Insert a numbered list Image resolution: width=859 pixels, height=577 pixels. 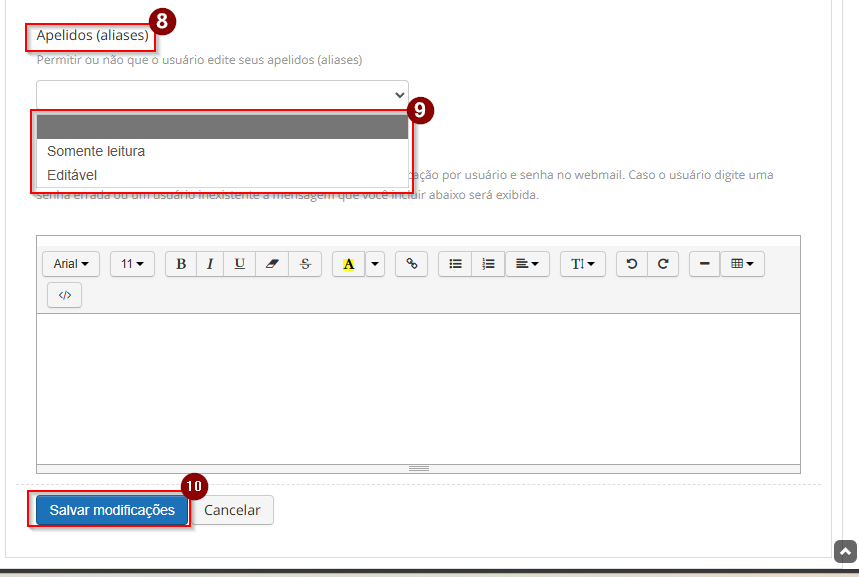tap(488, 264)
